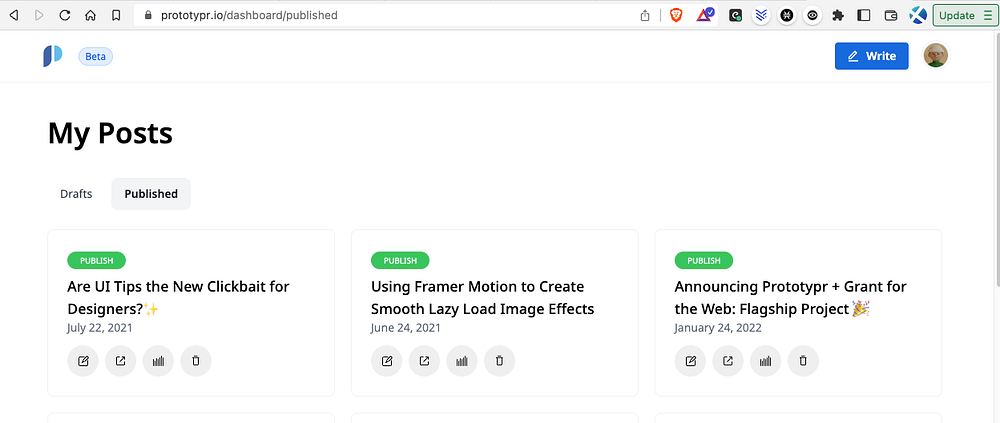Open the UI Tips post in a new tab
The height and width of the screenshot is (423, 1000).
click(120, 361)
